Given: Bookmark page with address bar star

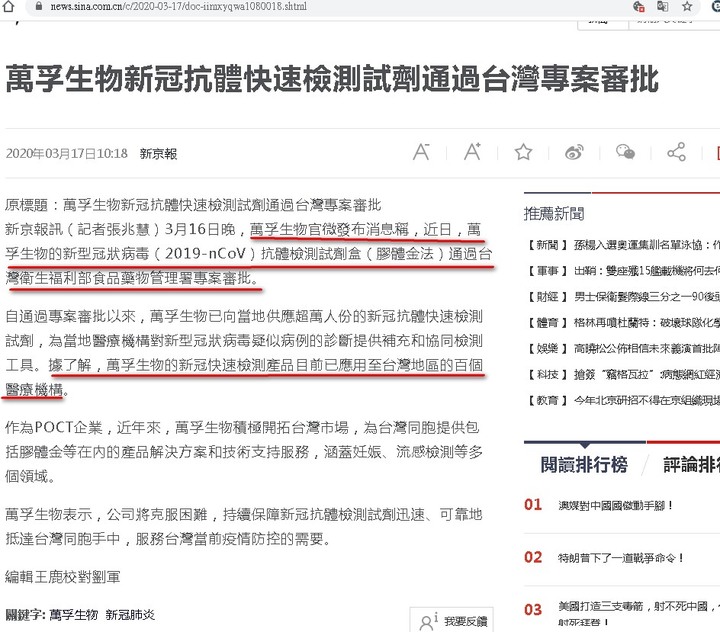Looking at the screenshot, I should tap(687, 6).
